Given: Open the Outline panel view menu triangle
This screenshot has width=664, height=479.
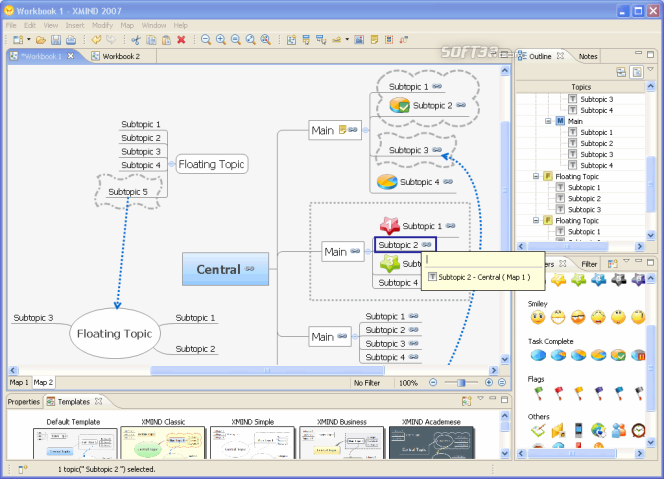Looking at the screenshot, I should pos(651,69).
